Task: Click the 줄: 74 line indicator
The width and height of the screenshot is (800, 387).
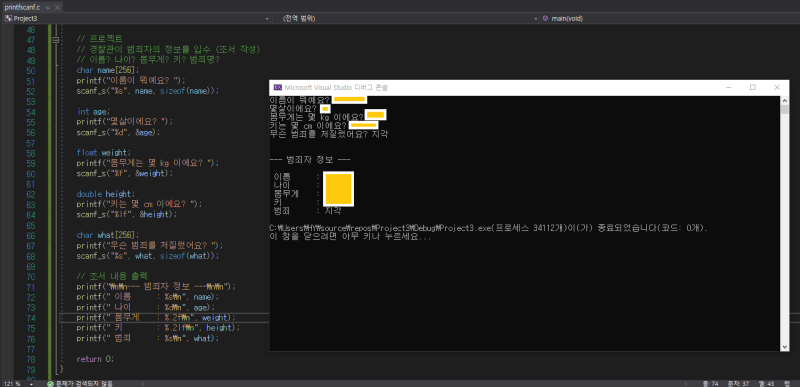Action: coord(710,383)
